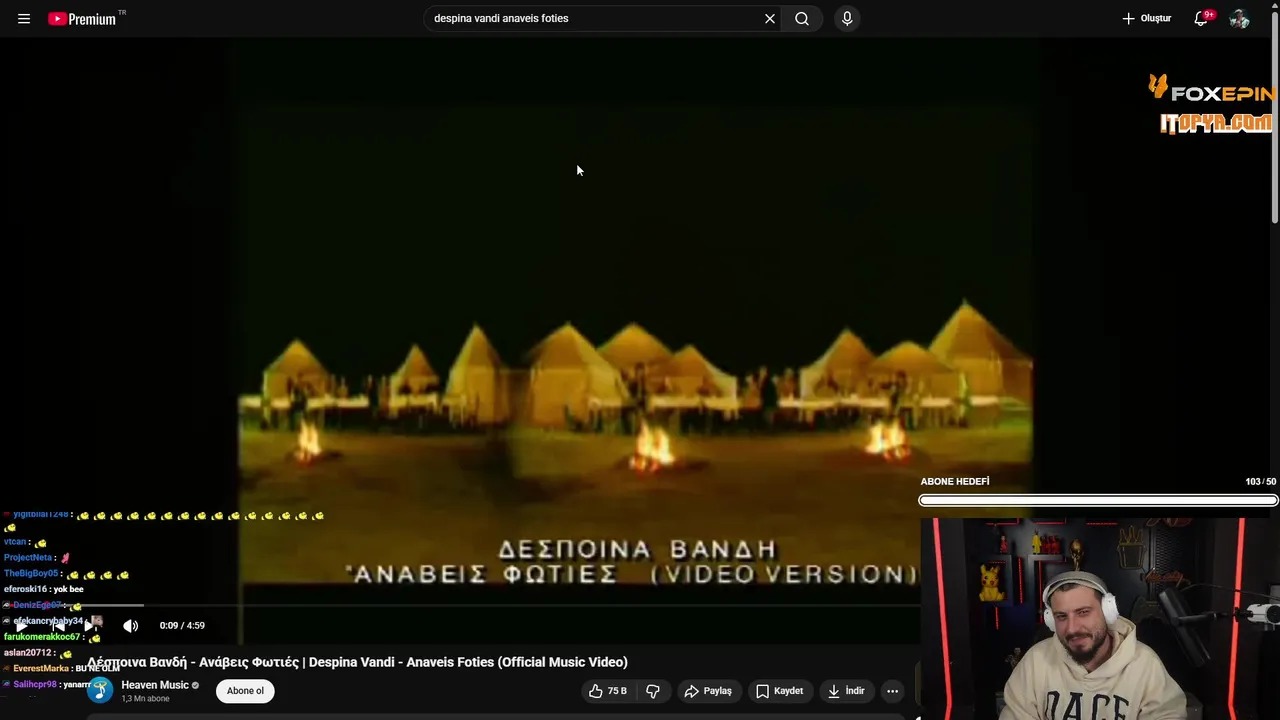Viewport: 1280px width, 720px height.
Task: Open more actions three-dot menu
Action: pyautogui.click(x=893, y=691)
